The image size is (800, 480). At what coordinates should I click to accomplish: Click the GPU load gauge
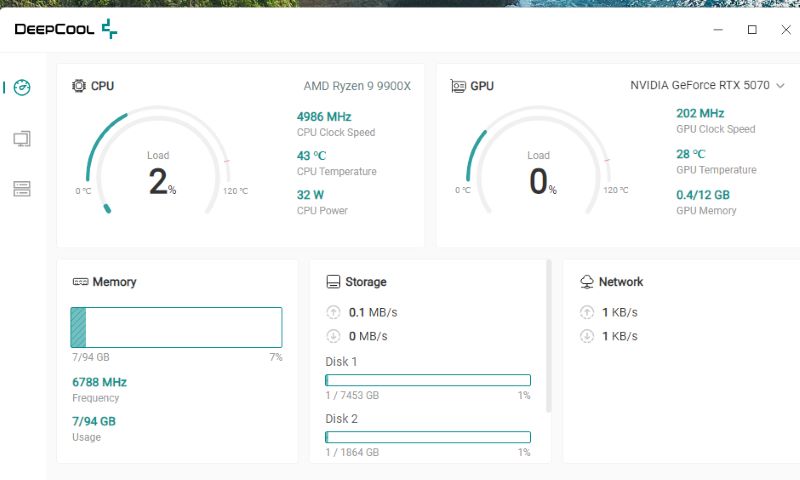[538, 165]
